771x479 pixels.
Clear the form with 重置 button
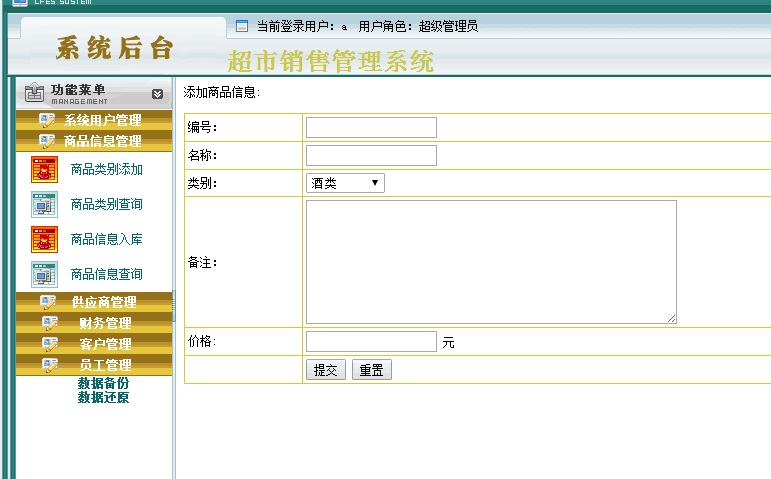click(x=372, y=370)
